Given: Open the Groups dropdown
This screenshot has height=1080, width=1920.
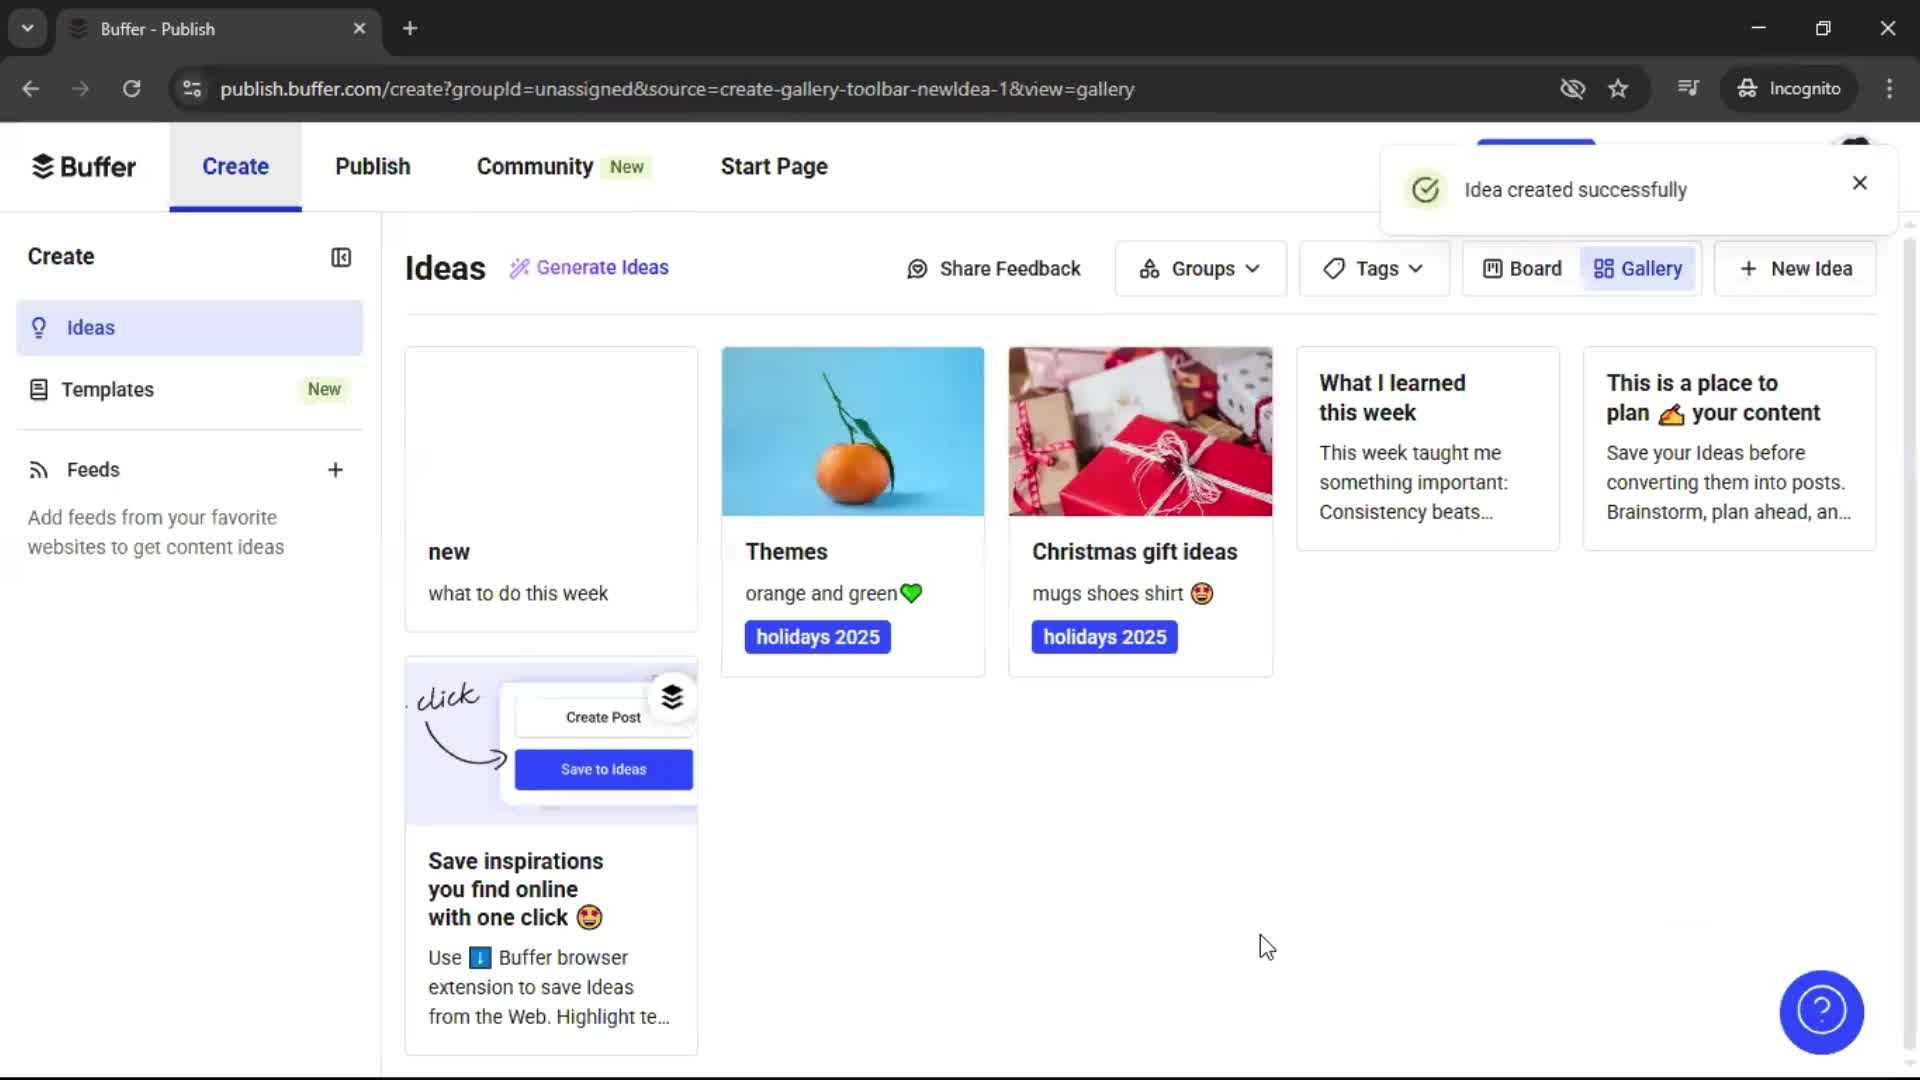Looking at the screenshot, I should [1199, 268].
